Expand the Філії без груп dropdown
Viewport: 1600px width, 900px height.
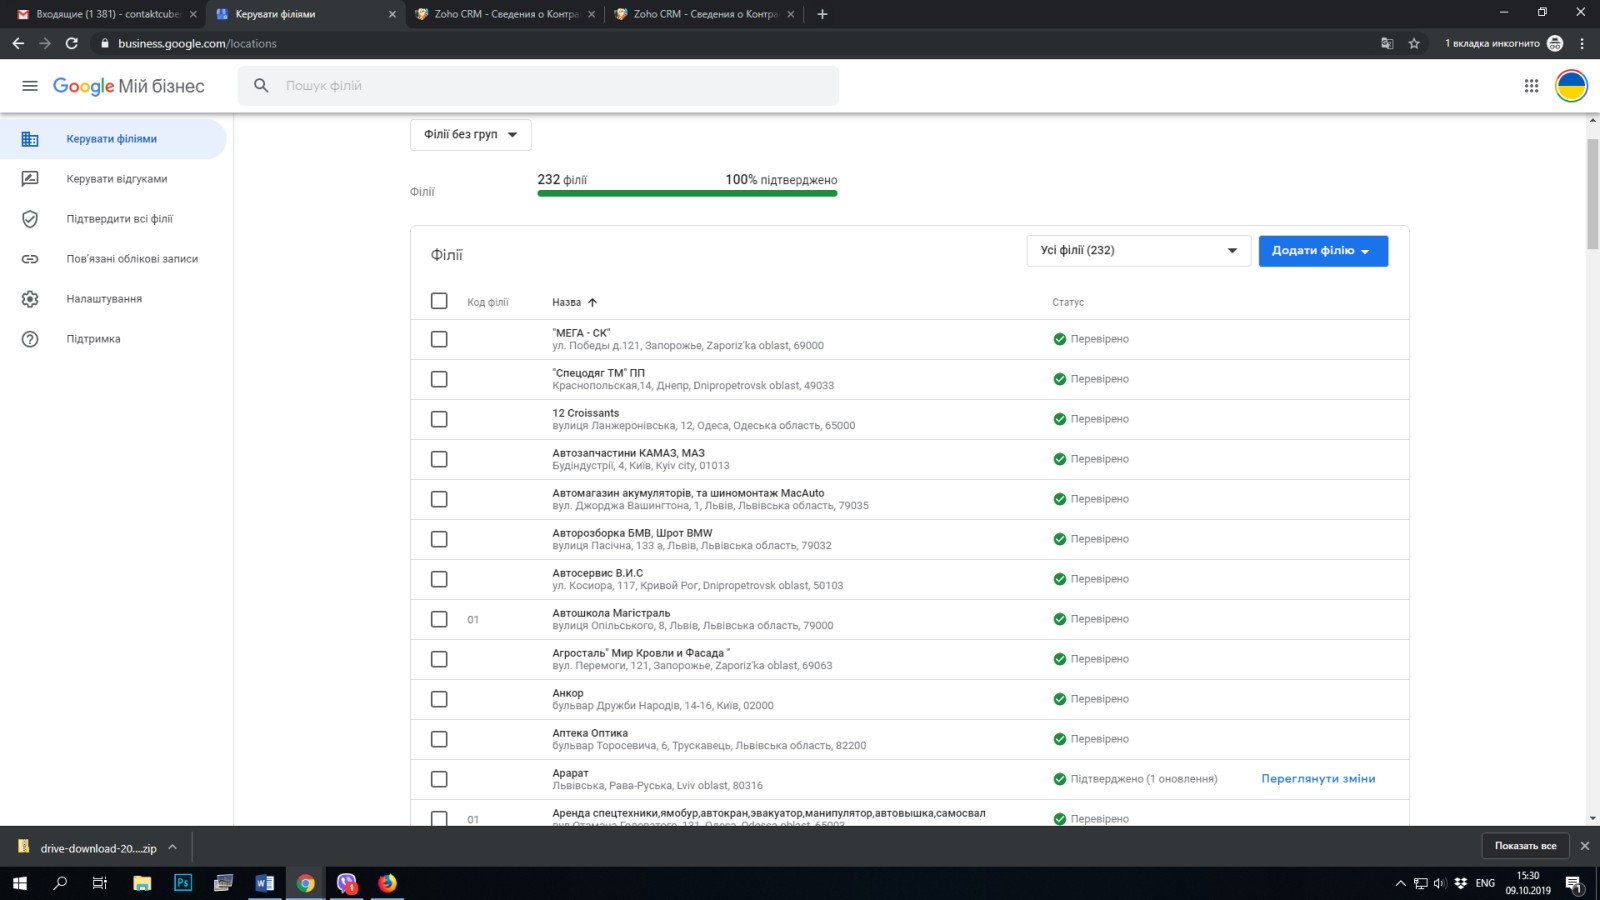(x=470, y=135)
